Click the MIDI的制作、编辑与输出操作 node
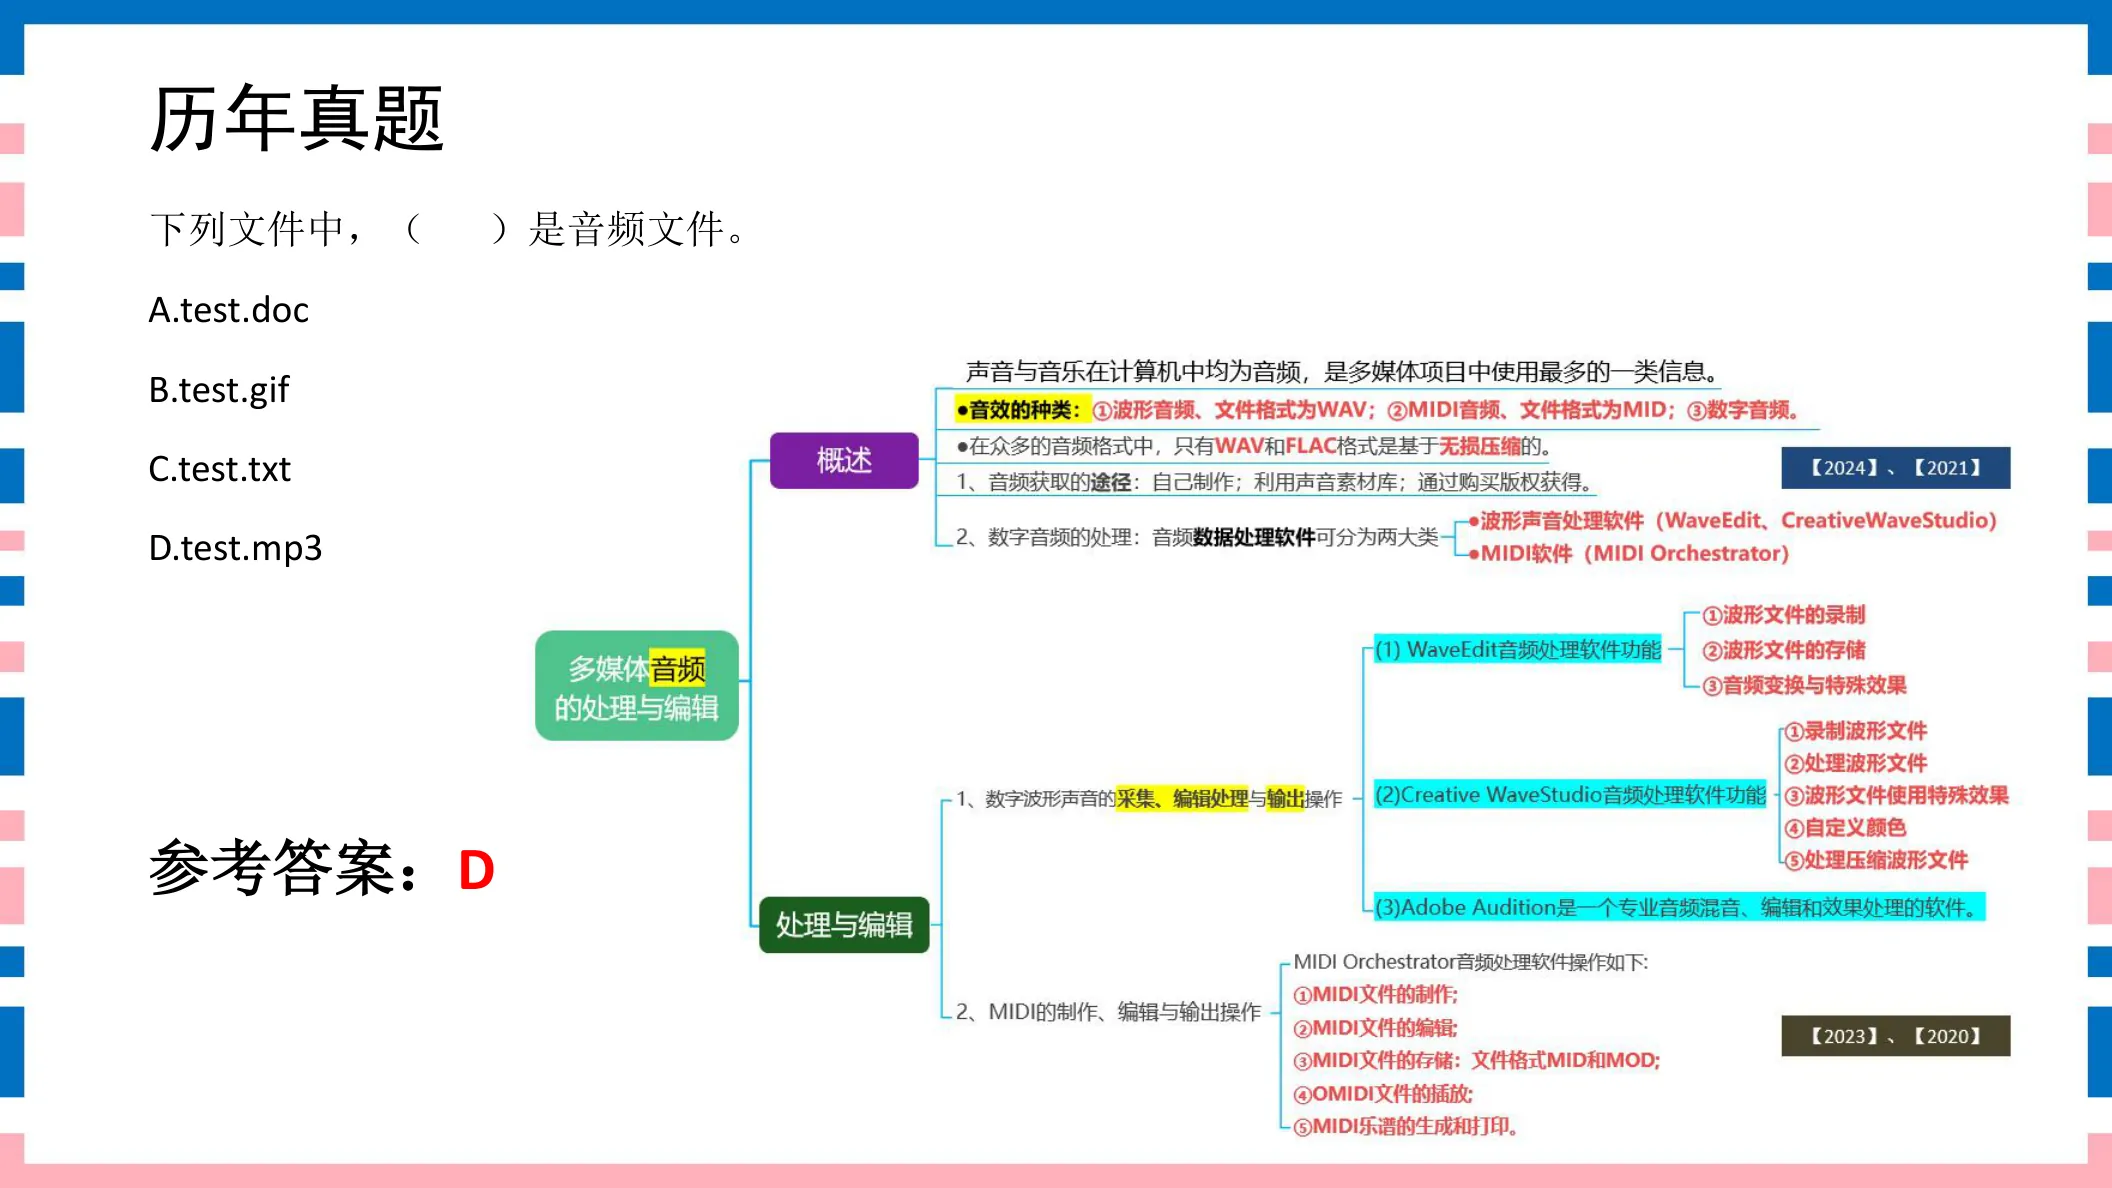The width and height of the screenshot is (2112, 1188). [1108, 1012]
